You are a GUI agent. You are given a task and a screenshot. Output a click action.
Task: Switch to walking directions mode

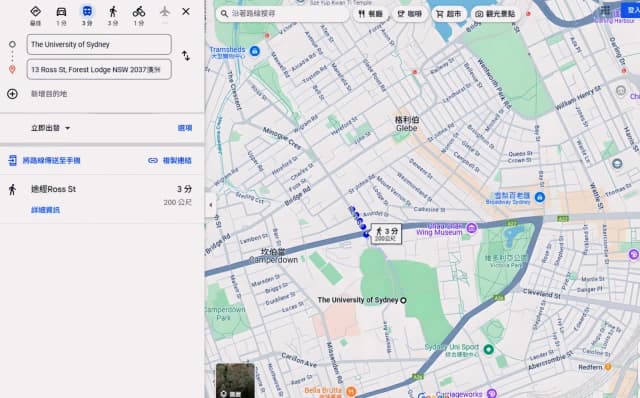(113, 12)
